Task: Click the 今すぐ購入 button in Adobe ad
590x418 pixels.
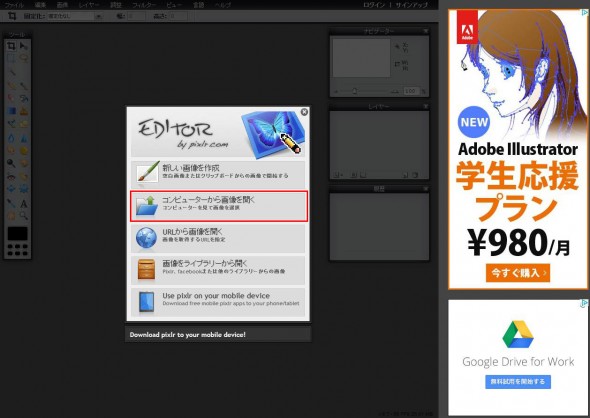Action: tap(518, 273)
